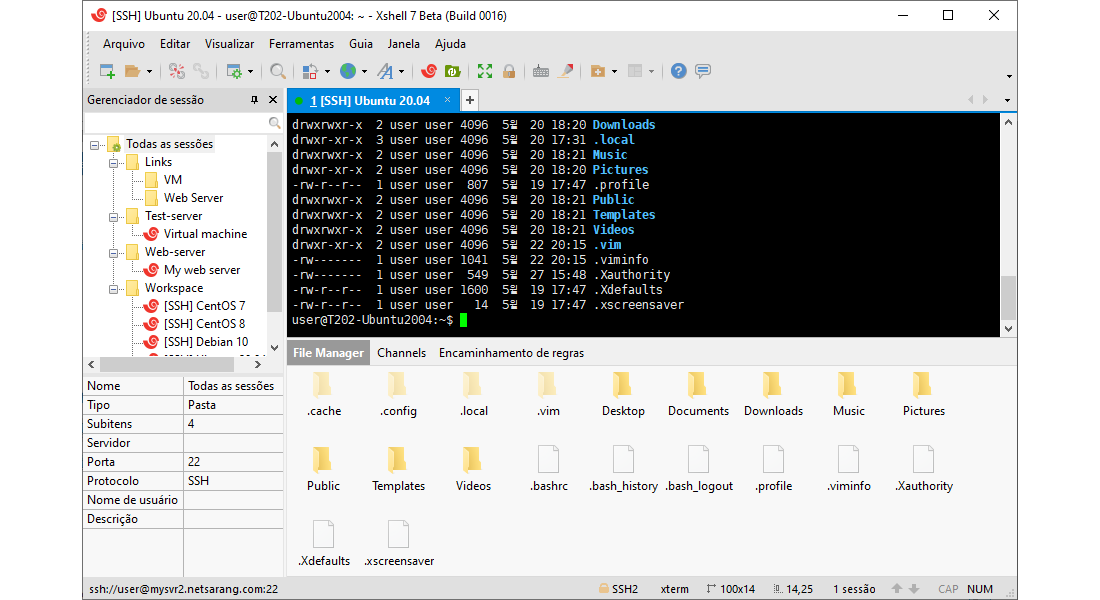Click the reconnect chain-link icon

click(201, 71)
